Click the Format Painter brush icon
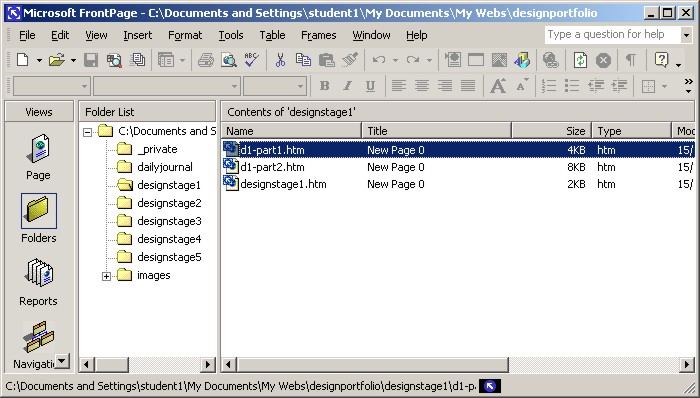 350,60
